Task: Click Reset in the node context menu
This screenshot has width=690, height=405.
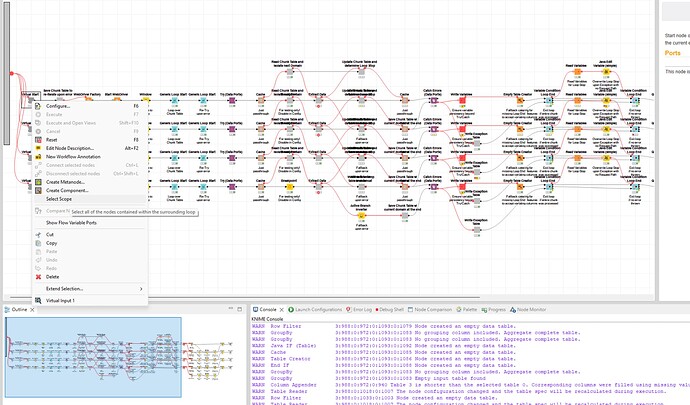Action: click(51, 140)
